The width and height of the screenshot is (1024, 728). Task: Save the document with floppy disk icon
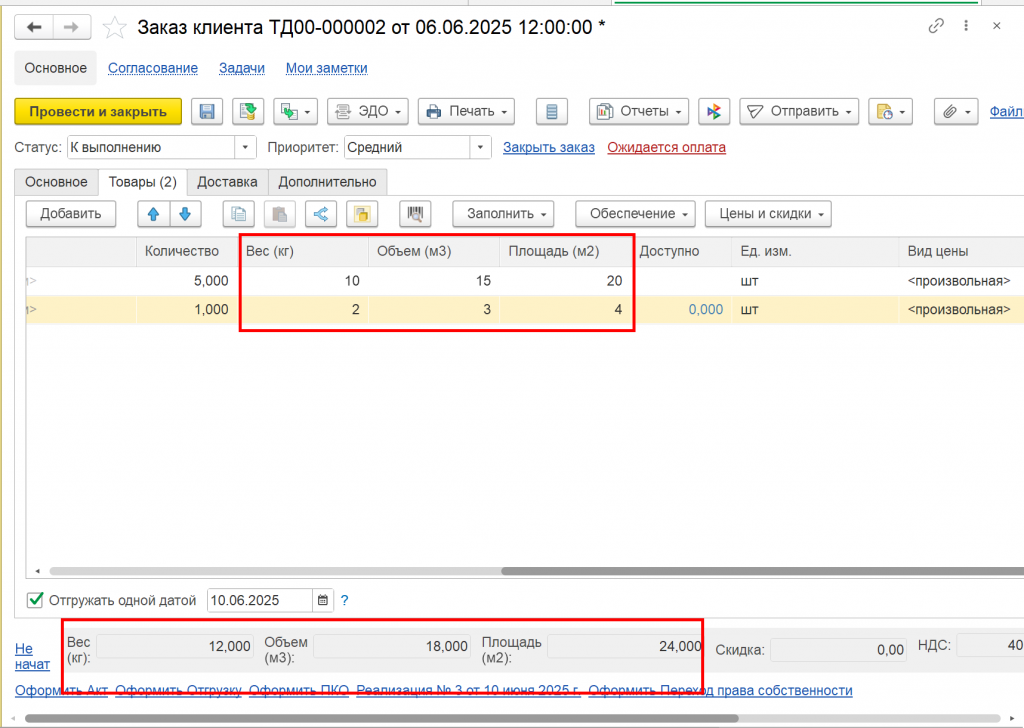(207, 112)
